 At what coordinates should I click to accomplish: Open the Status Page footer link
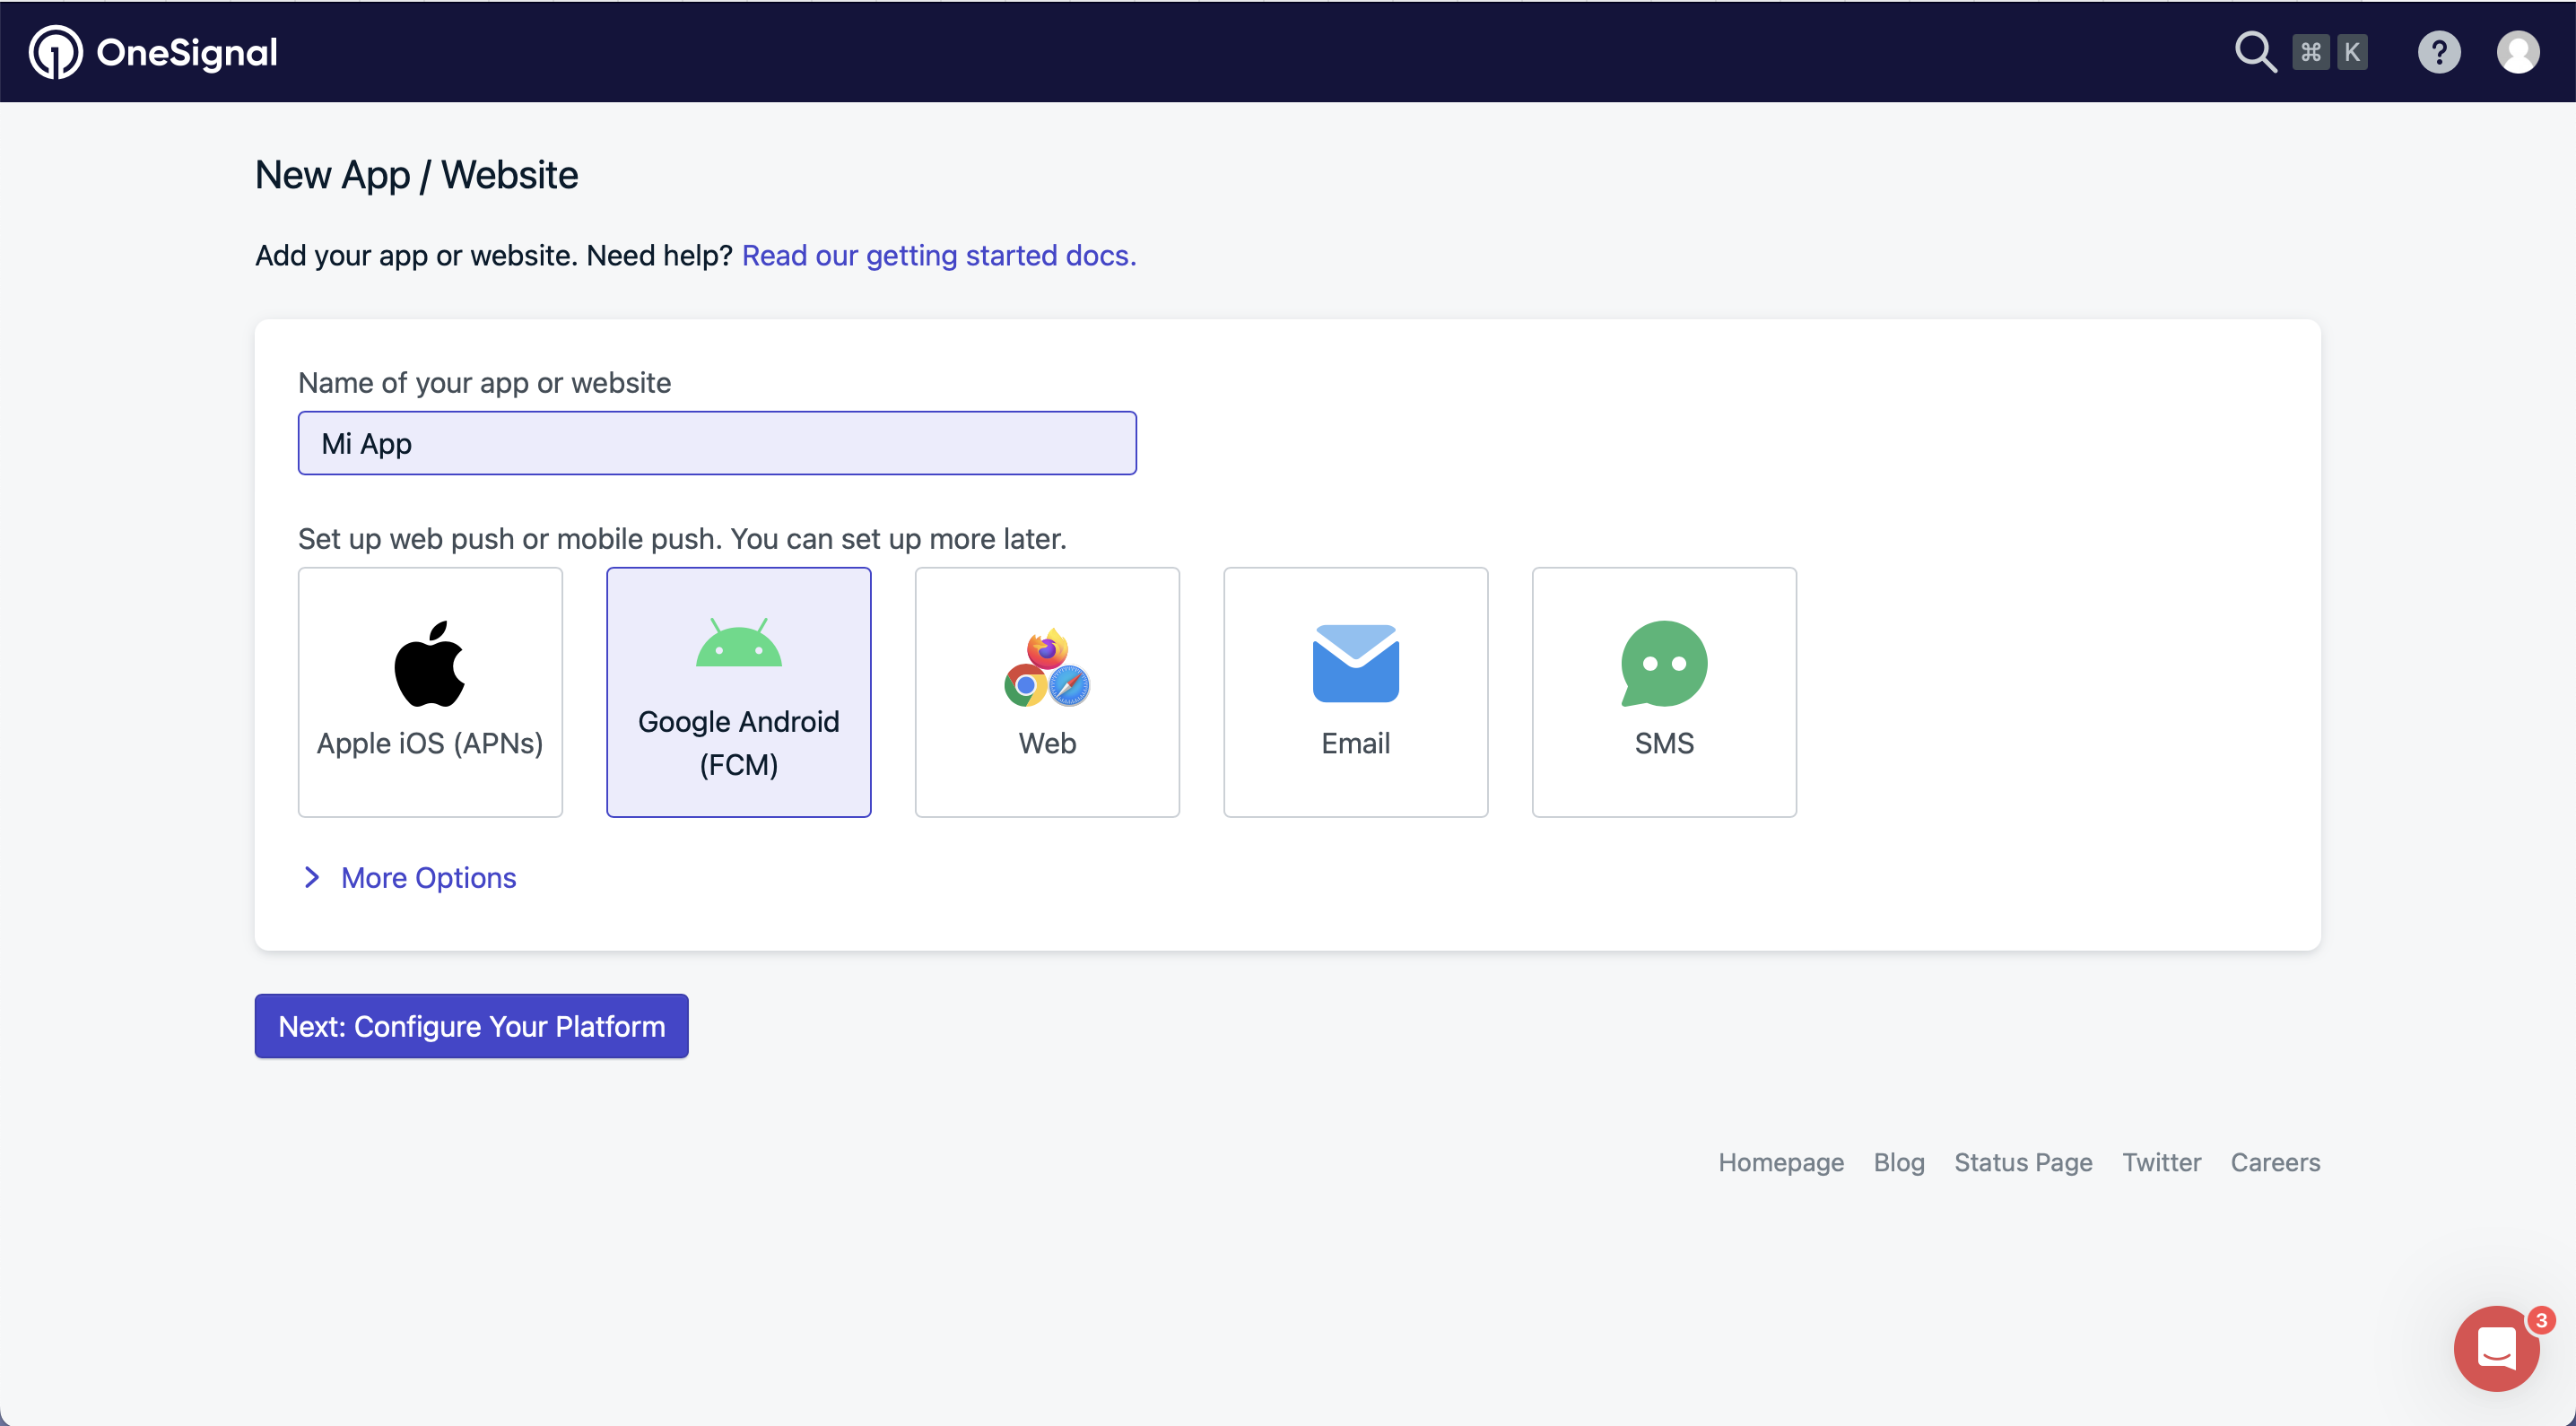point(2023,1162)
